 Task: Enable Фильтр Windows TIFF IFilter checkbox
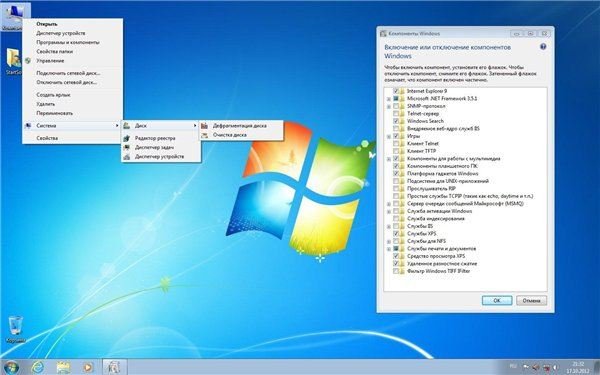coord(396,271)
